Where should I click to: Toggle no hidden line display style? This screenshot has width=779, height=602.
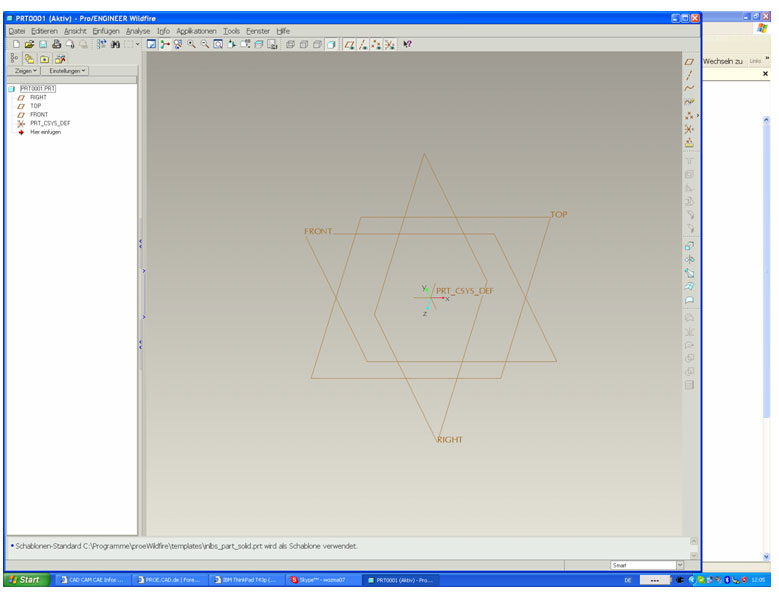point(317,44)
